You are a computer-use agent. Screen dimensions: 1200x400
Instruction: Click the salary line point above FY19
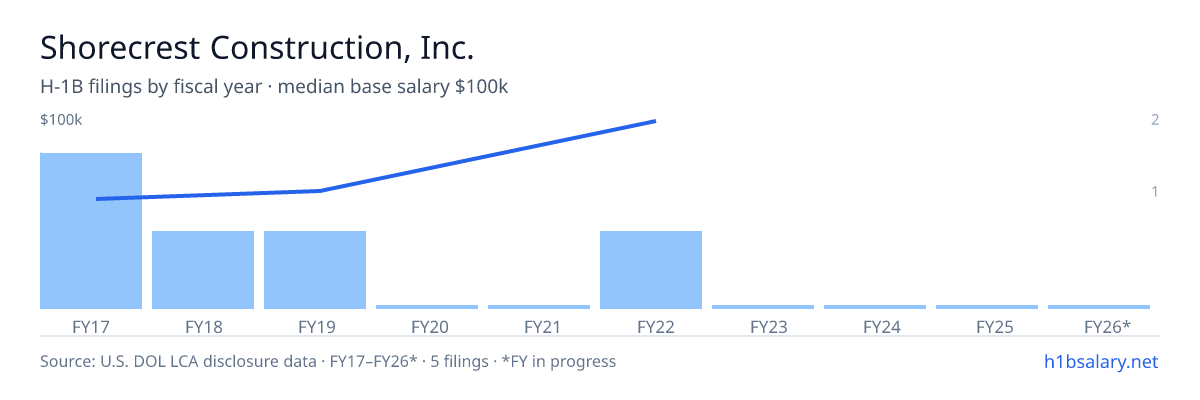click(318, 190)
